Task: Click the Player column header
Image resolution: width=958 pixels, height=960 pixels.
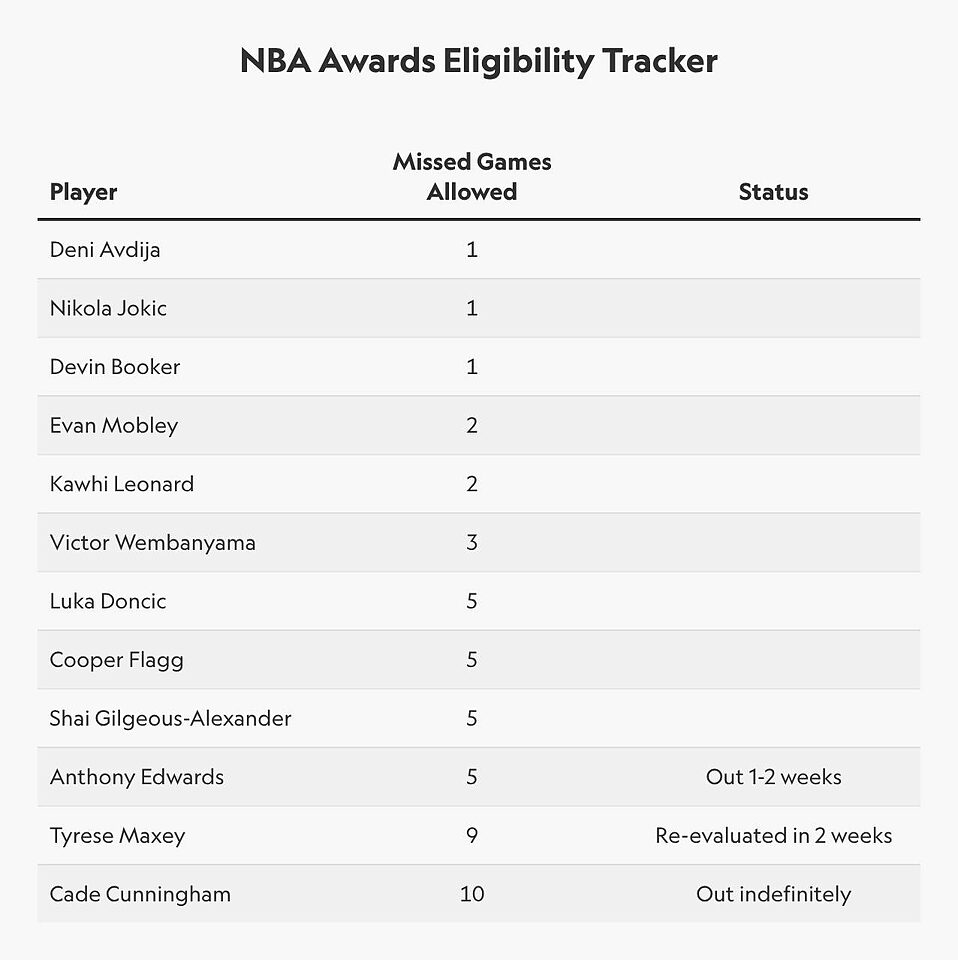Action: coord(84,192)
